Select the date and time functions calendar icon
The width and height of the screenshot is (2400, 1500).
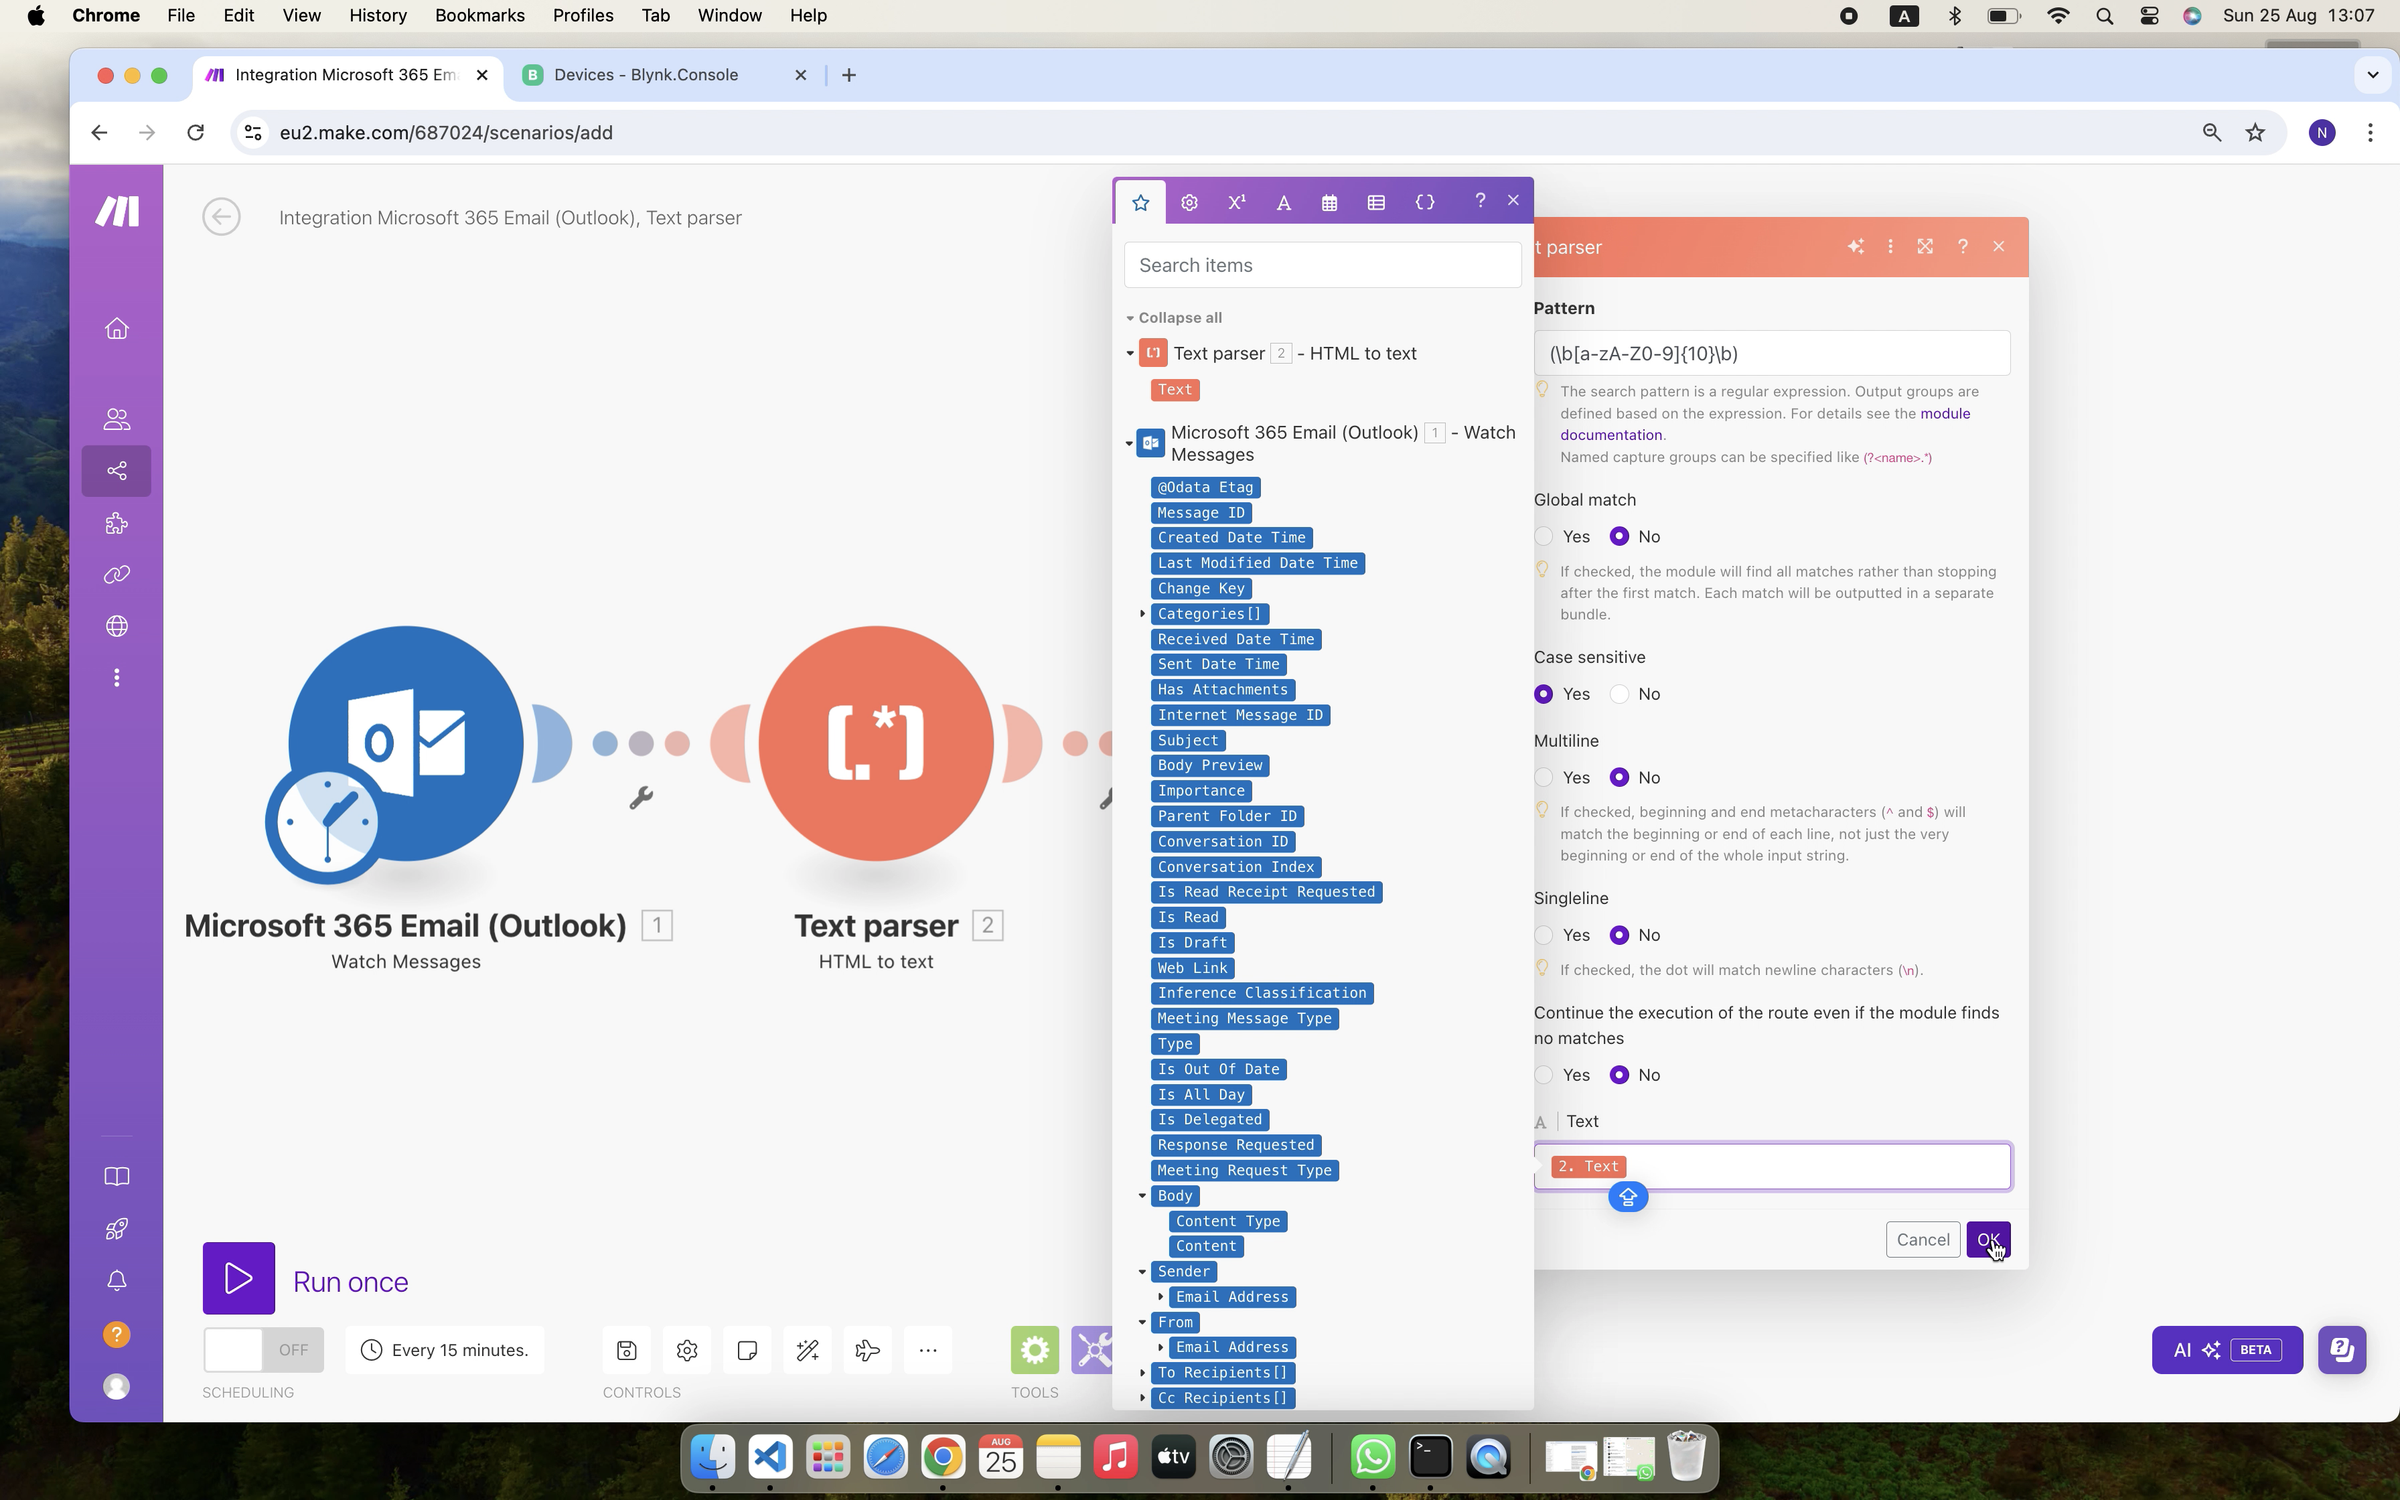point(1329,202)
